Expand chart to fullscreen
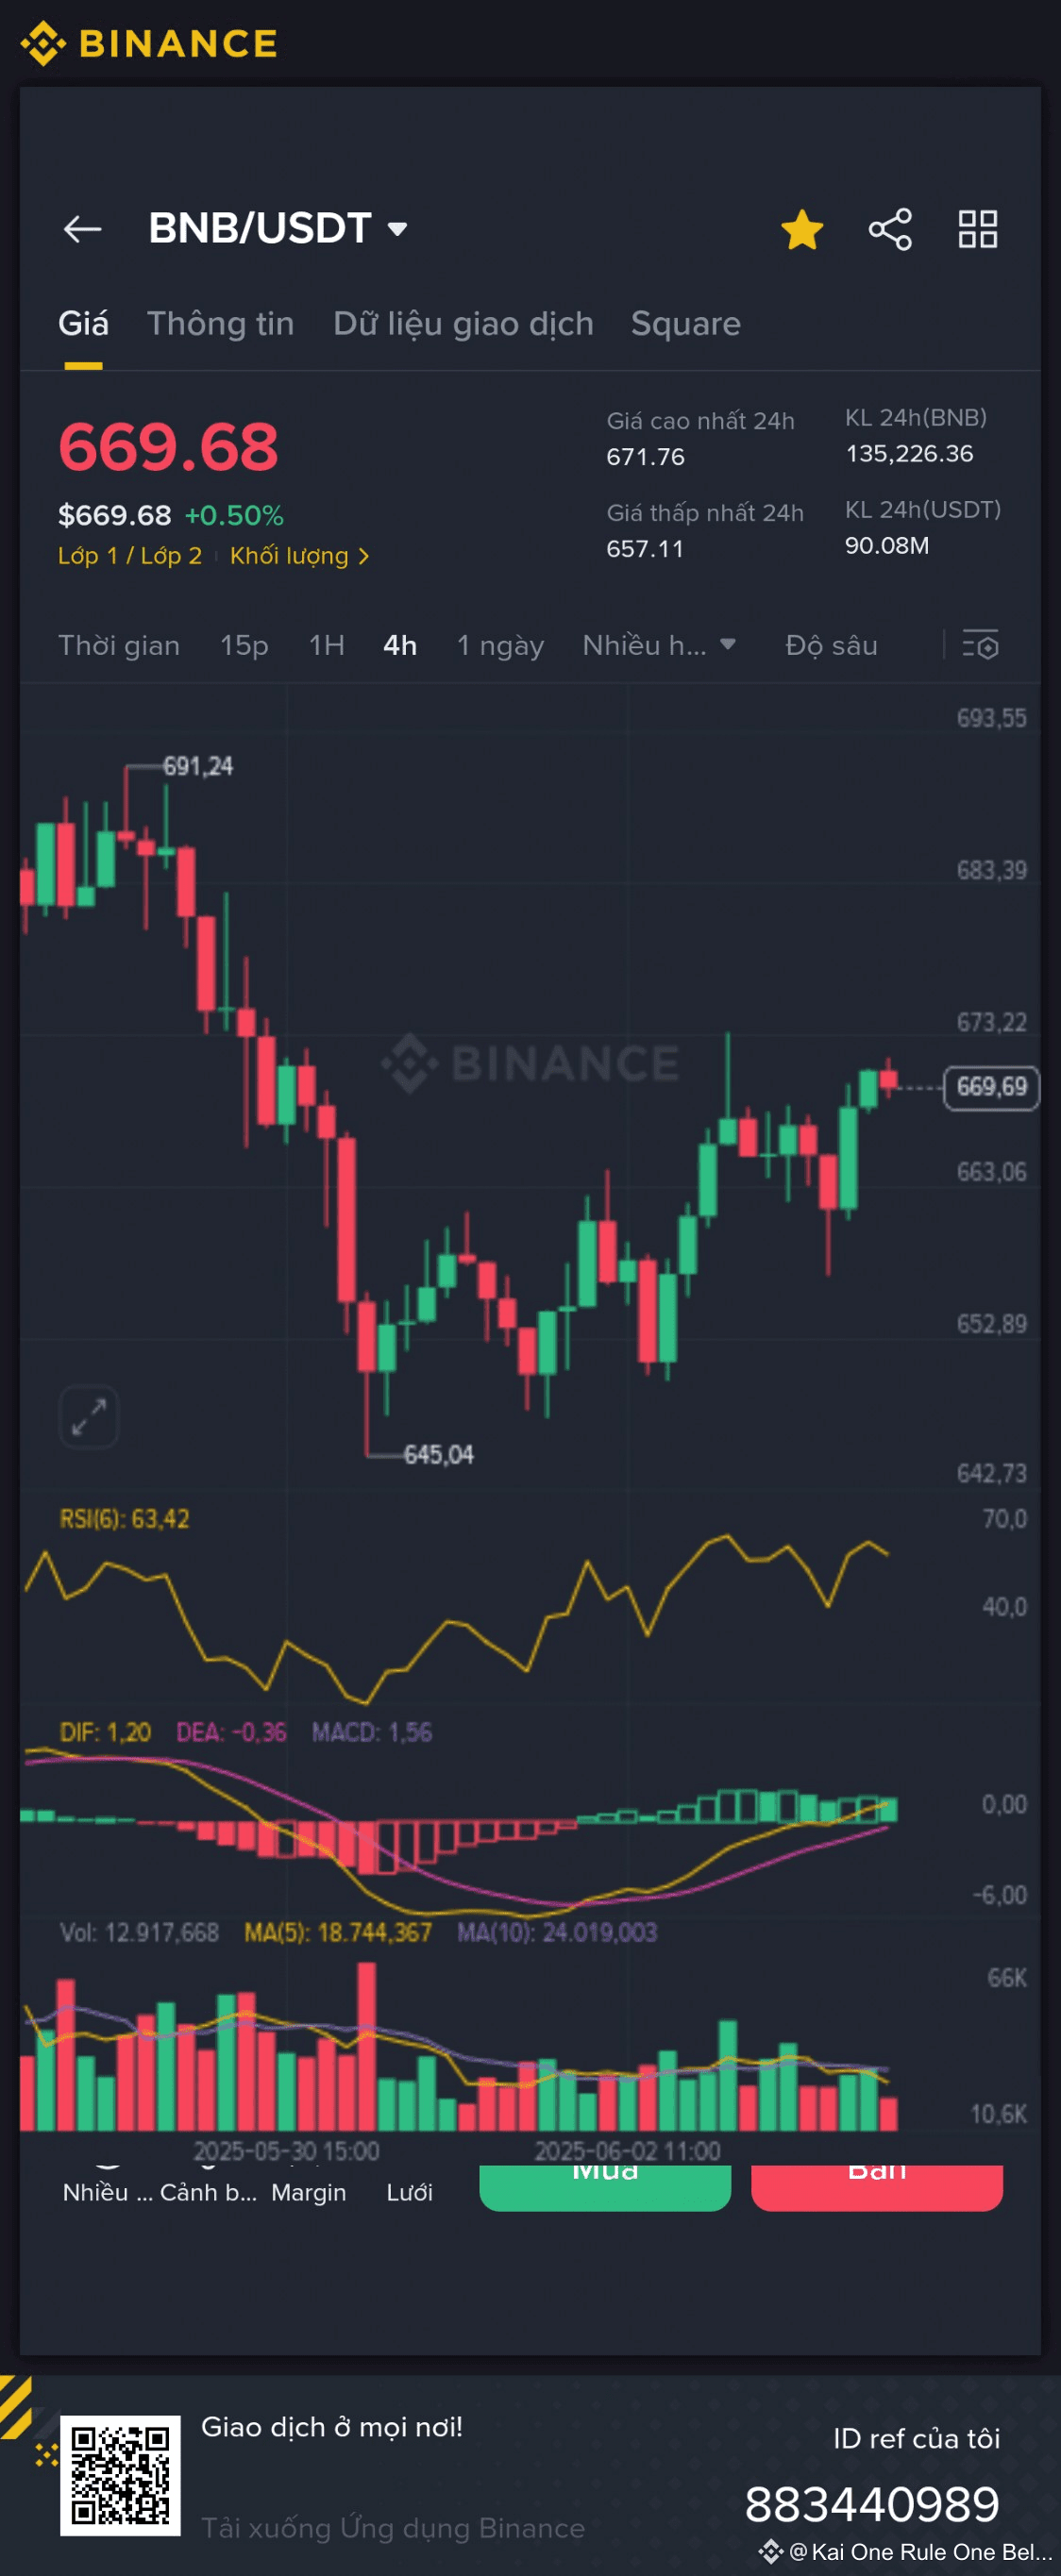 coord(89,1416)
